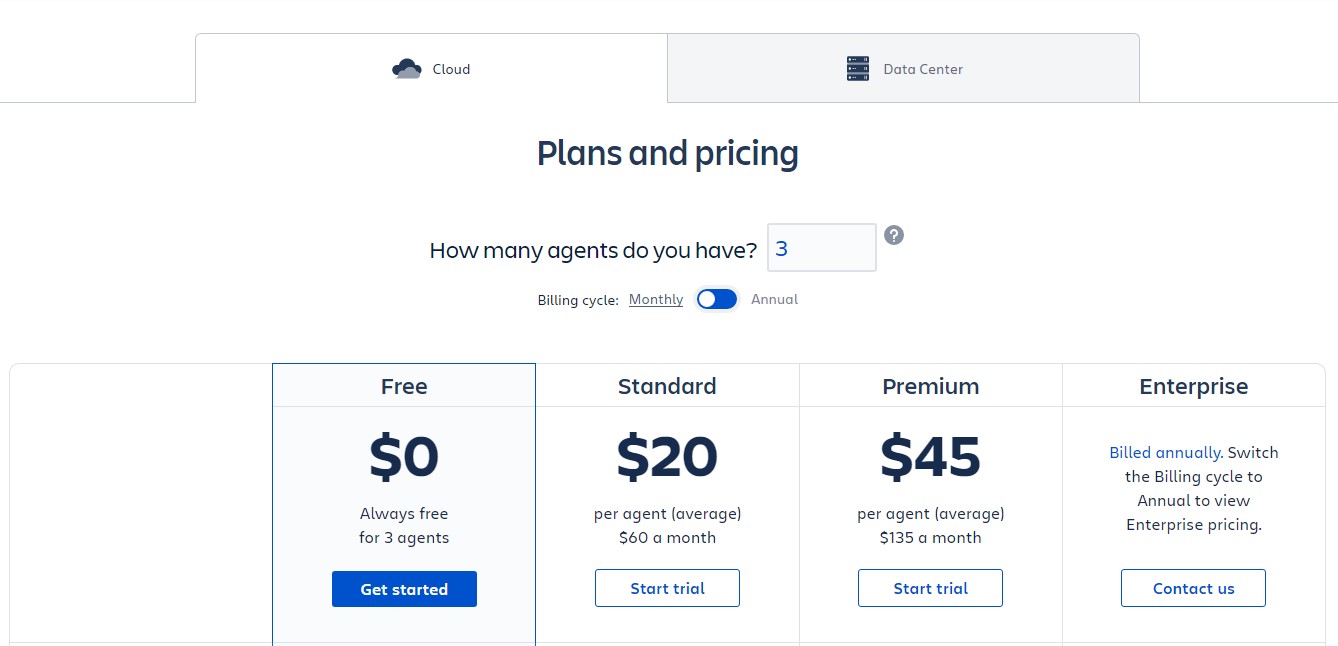Click the $45 Premium price
This screenshot has height=646, width=1338.
[930, 457]
